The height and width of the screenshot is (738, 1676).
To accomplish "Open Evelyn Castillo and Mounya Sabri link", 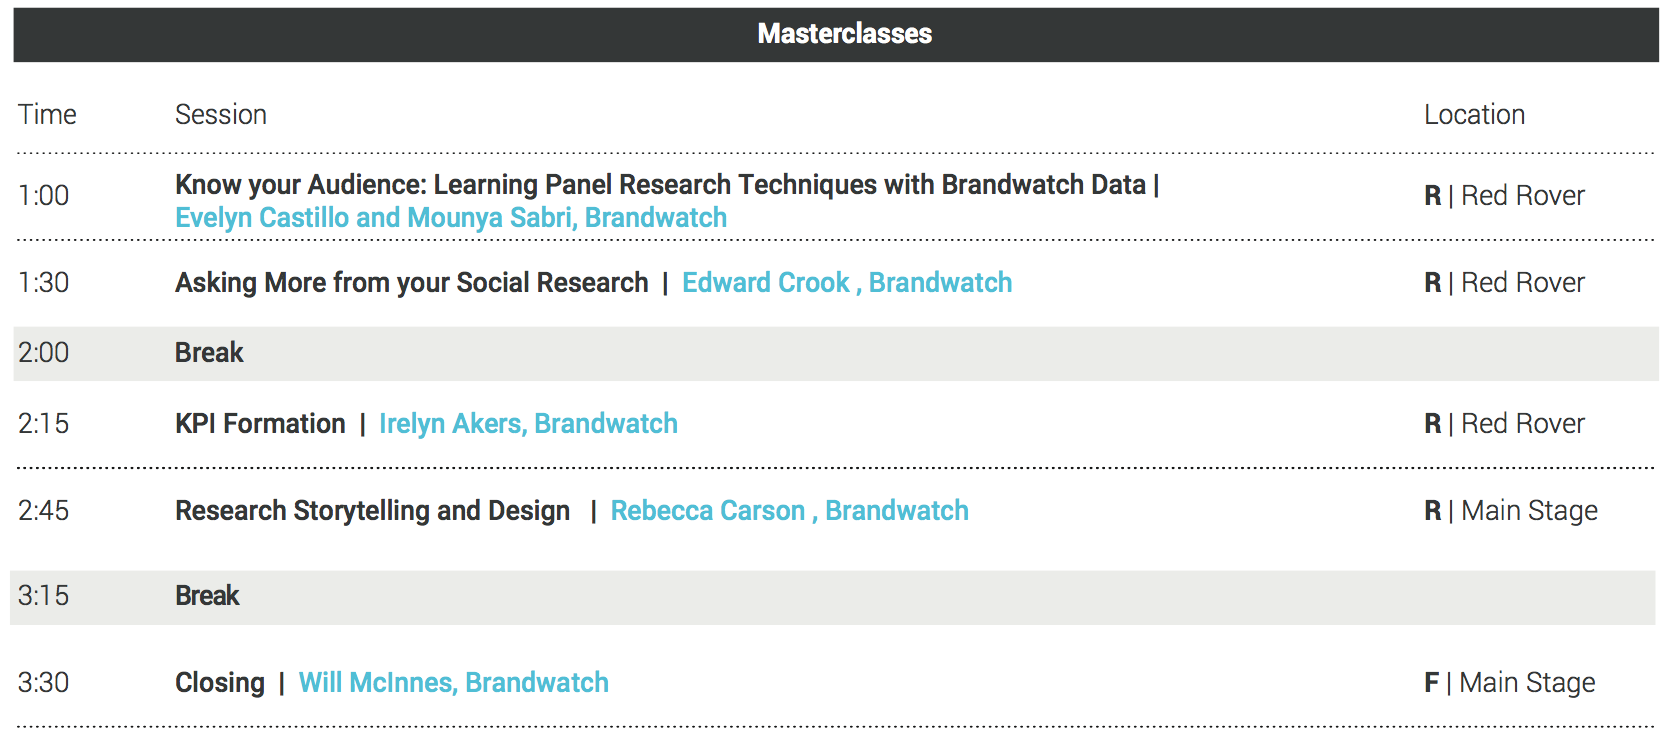I will 450,218.
